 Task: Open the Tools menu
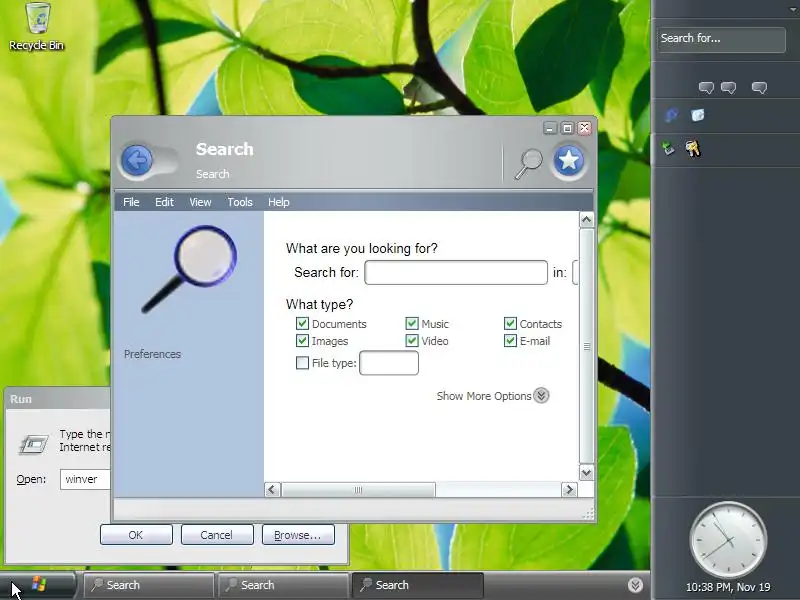coord(240,202)
